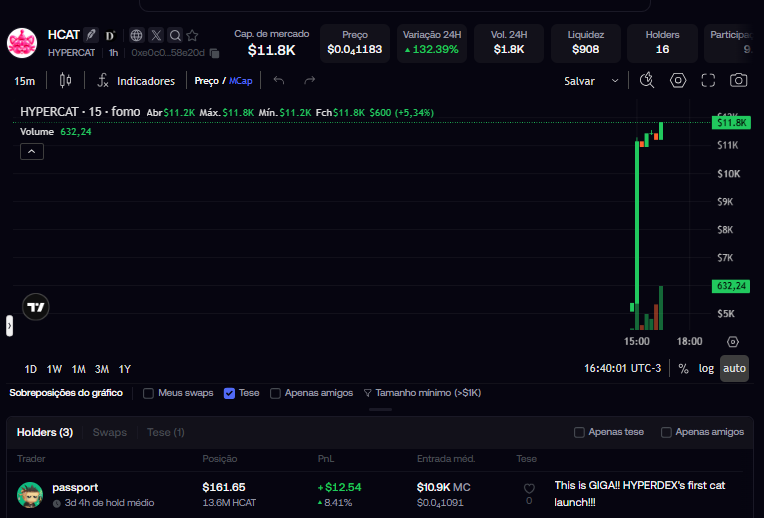The width and height of the screenshot is (764, 518).
Task: Click passport trader avatar
Action: coord(30,495)
